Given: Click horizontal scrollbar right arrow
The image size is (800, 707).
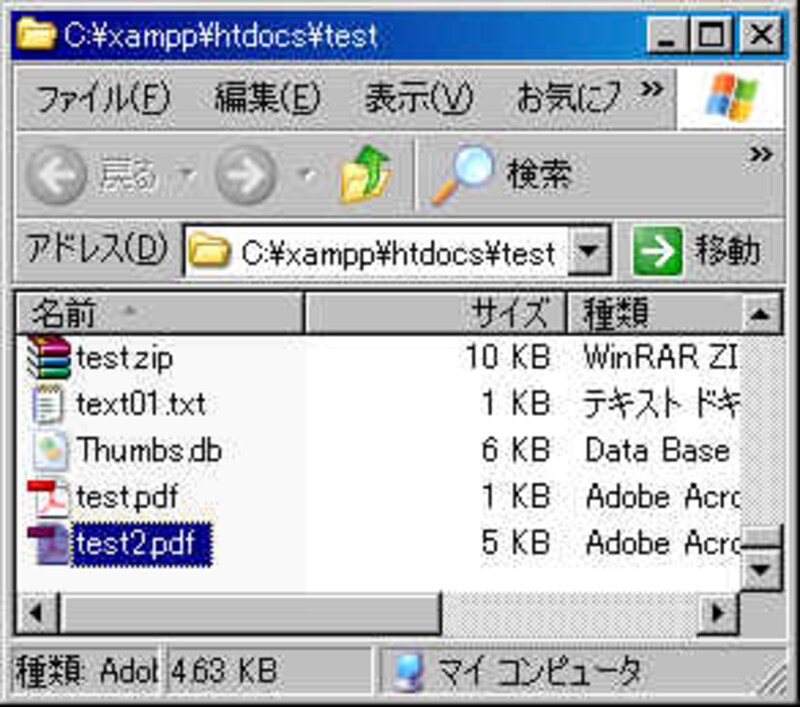Looking at the screenshot, I should point(717,613).
